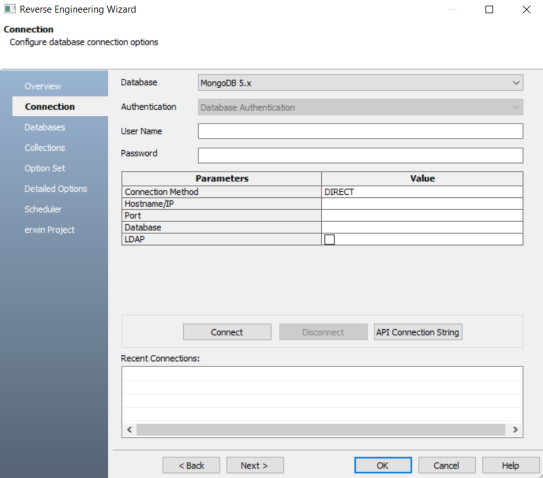This screenshot has height=478, width=543.
Task: Go to the Databases step
Action: [45, 127]
